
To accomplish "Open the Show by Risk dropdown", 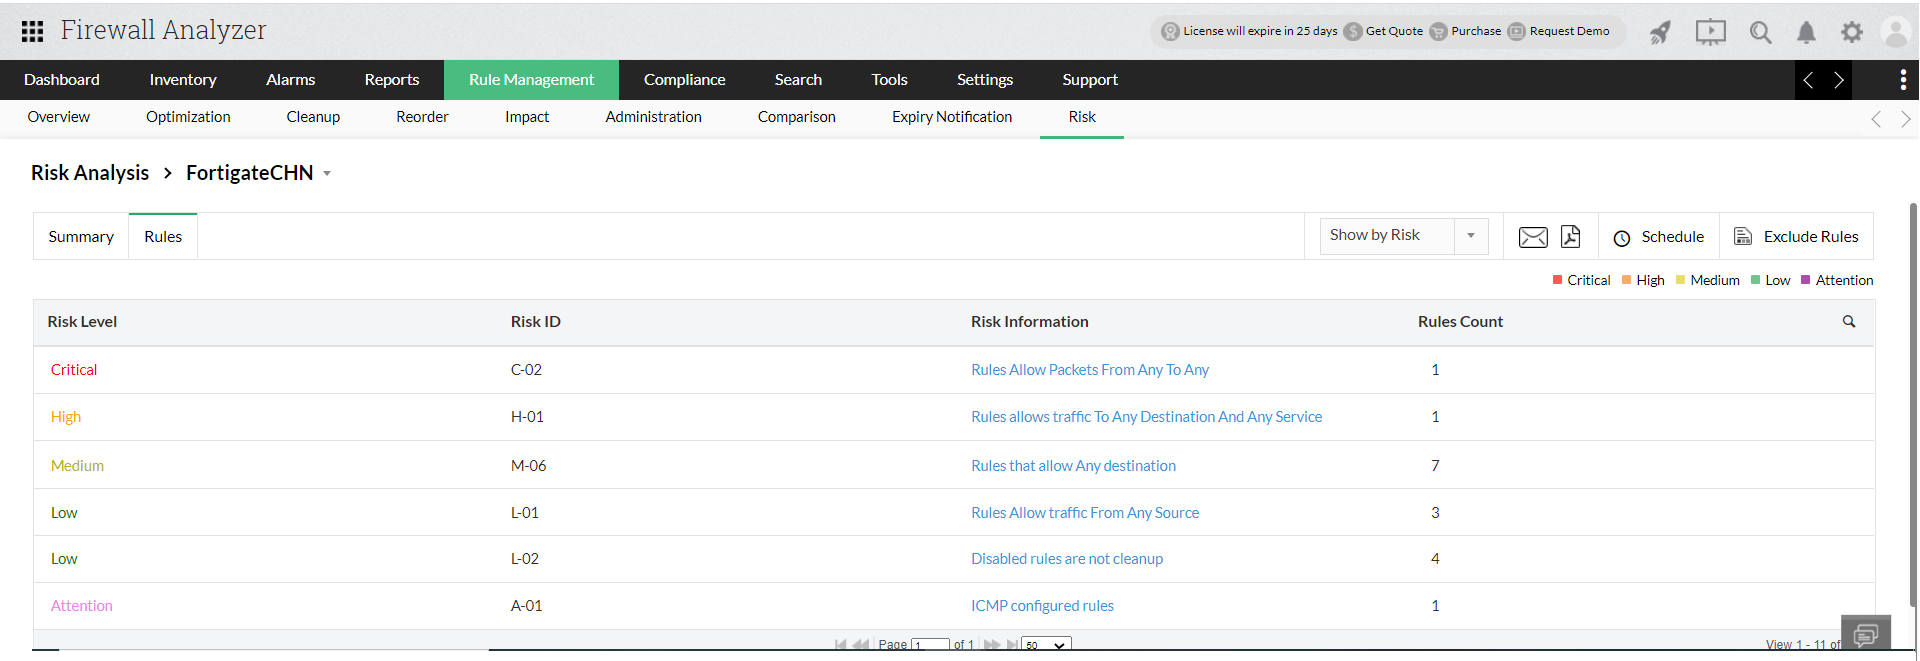I will point(1403,236).
